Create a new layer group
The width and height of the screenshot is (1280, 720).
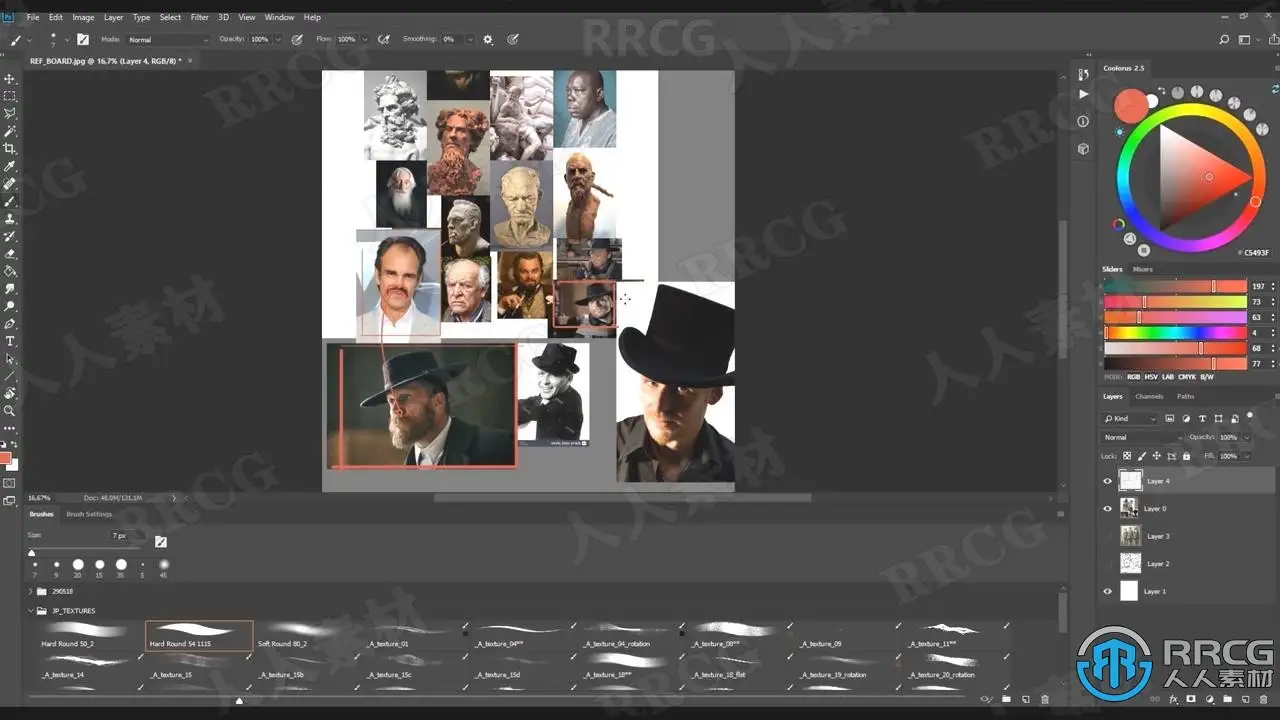click(1227, 699)
